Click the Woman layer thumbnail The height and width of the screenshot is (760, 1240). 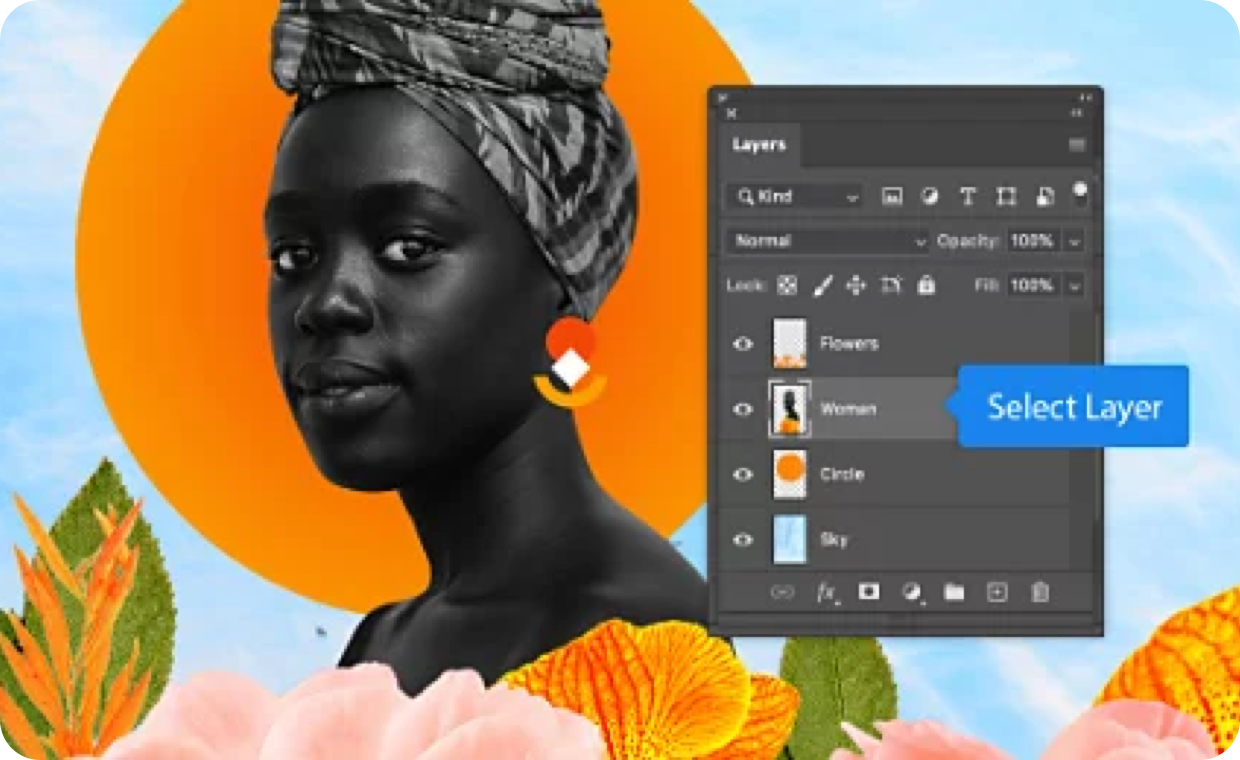point(789,409)
